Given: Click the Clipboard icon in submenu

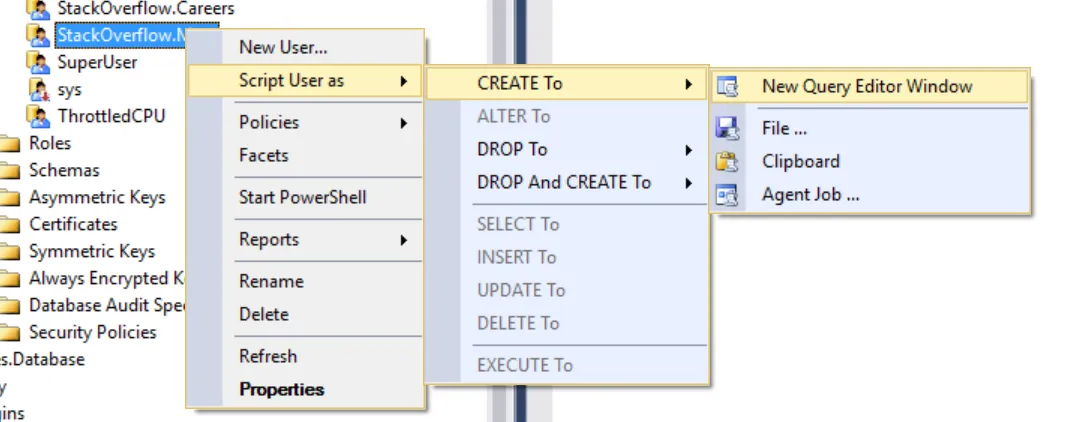Looking at the screenshot, I should (726, 161).
